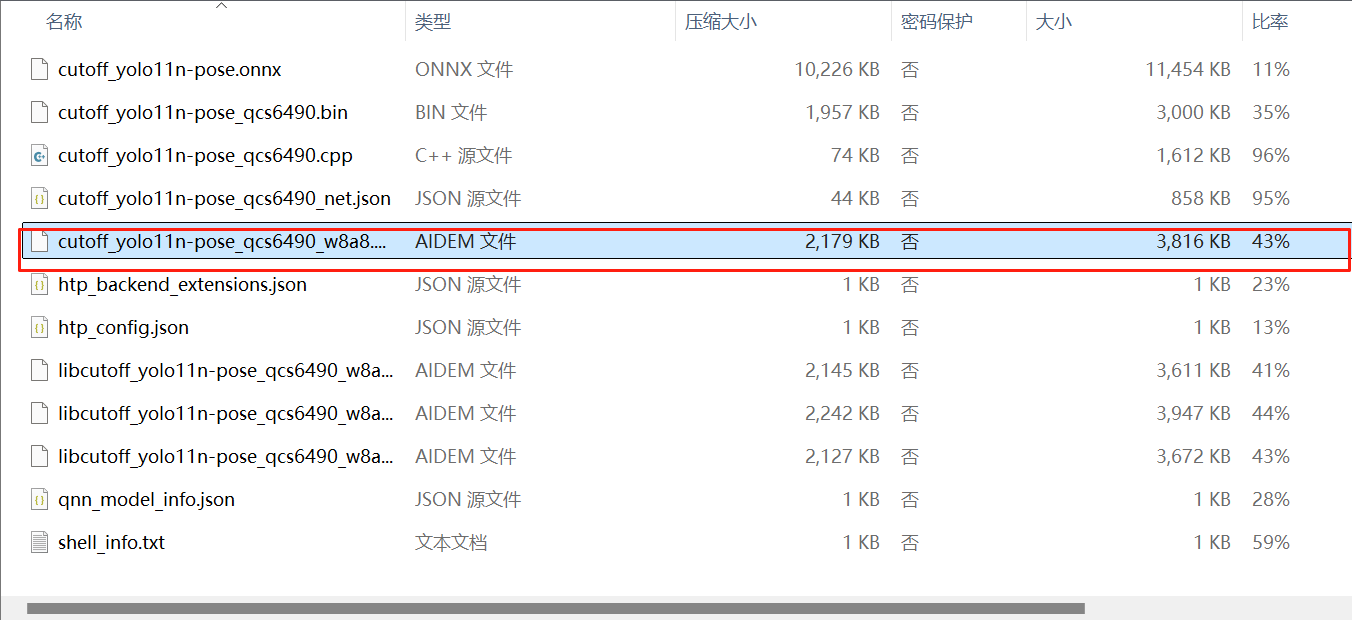1352x620 pixels.
Task: Click the type cell 'BIN 文件'
Action: click(451, 113)
